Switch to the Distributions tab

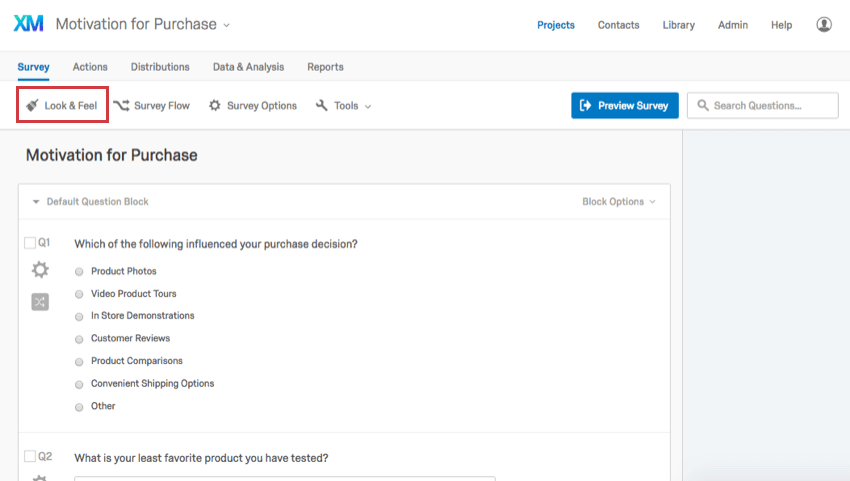(160, 67)
